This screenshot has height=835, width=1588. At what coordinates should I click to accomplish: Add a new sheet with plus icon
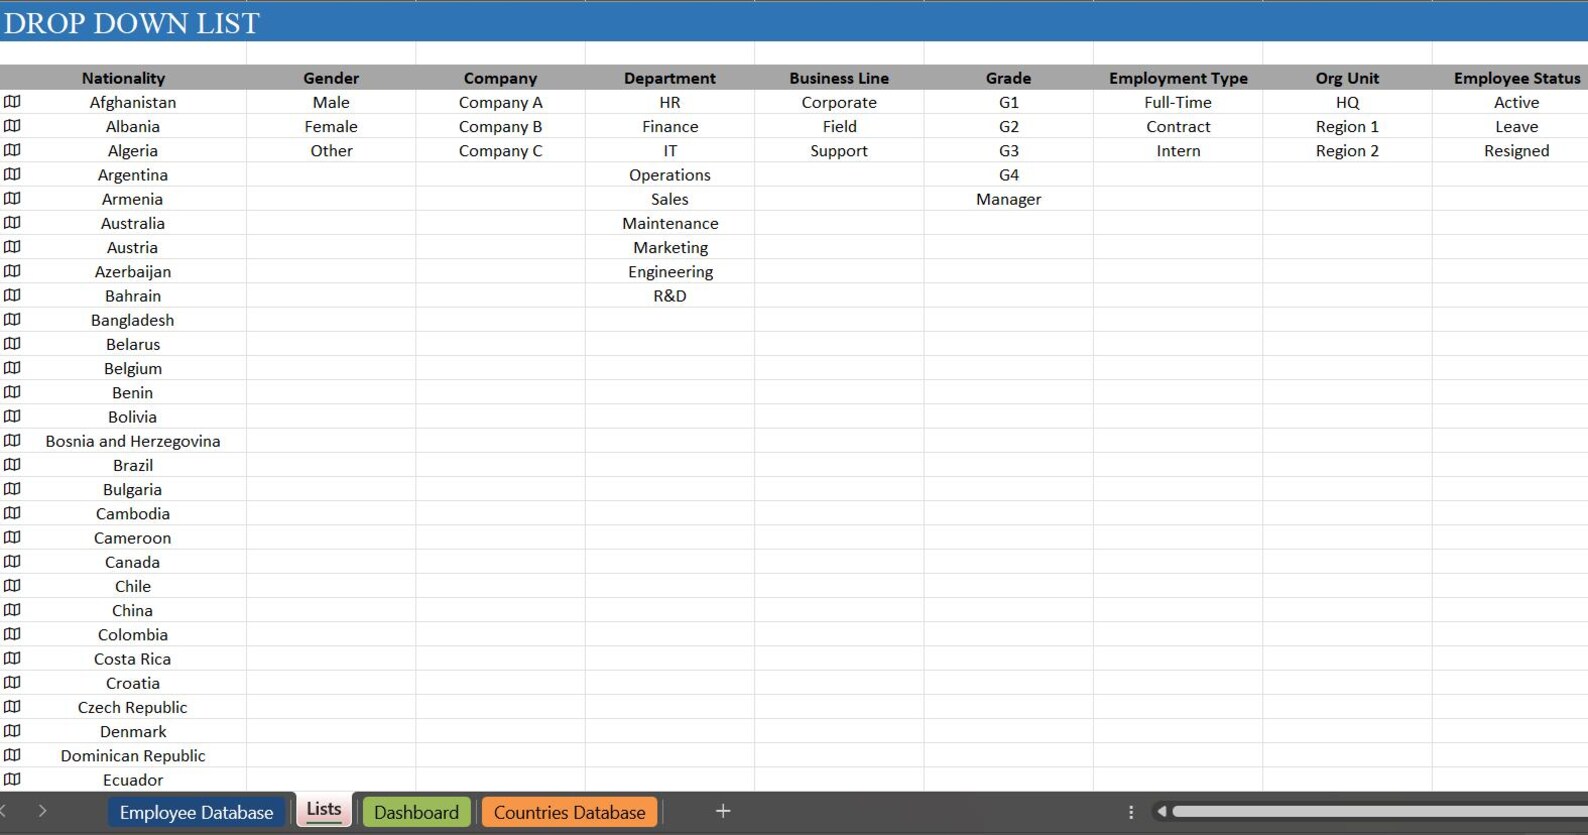(723, 811)
